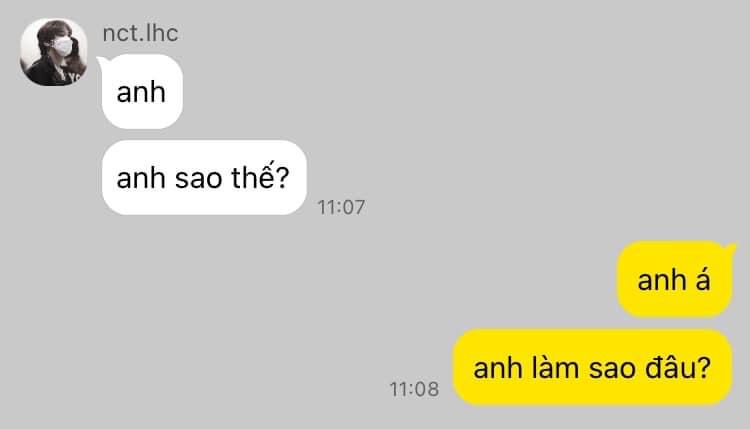Click the first "anh" in "anh sao thế?"
The height and width of the screenshot is (429, 750).
[141, 178]
